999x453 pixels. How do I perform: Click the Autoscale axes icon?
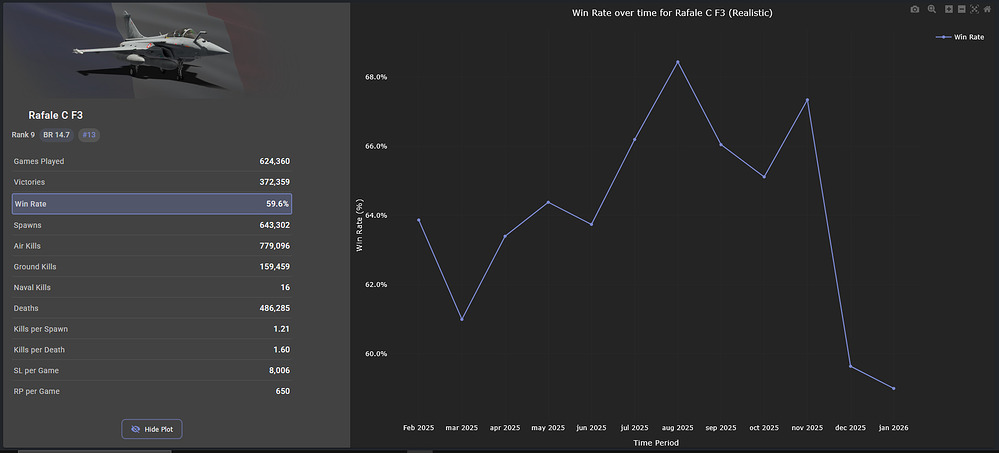974,9
